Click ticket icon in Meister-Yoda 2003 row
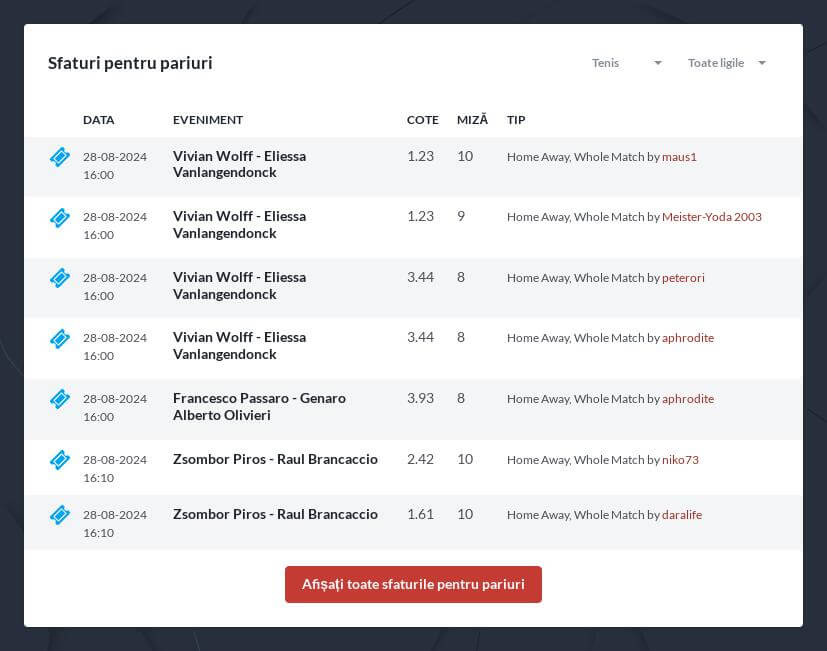The image size is (827, 651). [60, 217]
